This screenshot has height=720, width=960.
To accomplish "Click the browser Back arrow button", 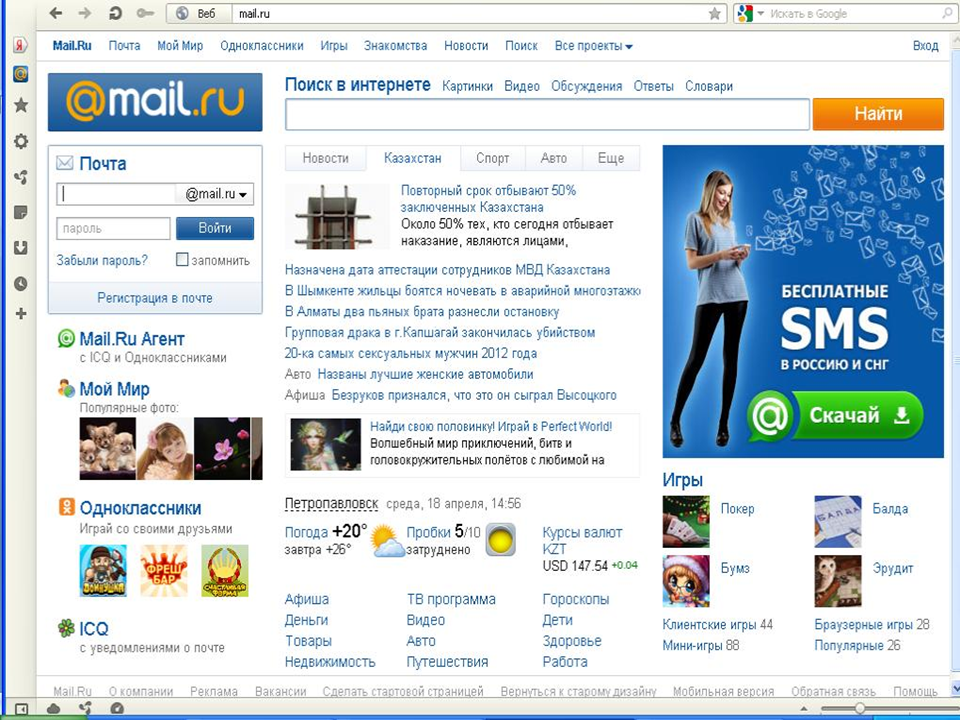I will [x=56, y=13].
